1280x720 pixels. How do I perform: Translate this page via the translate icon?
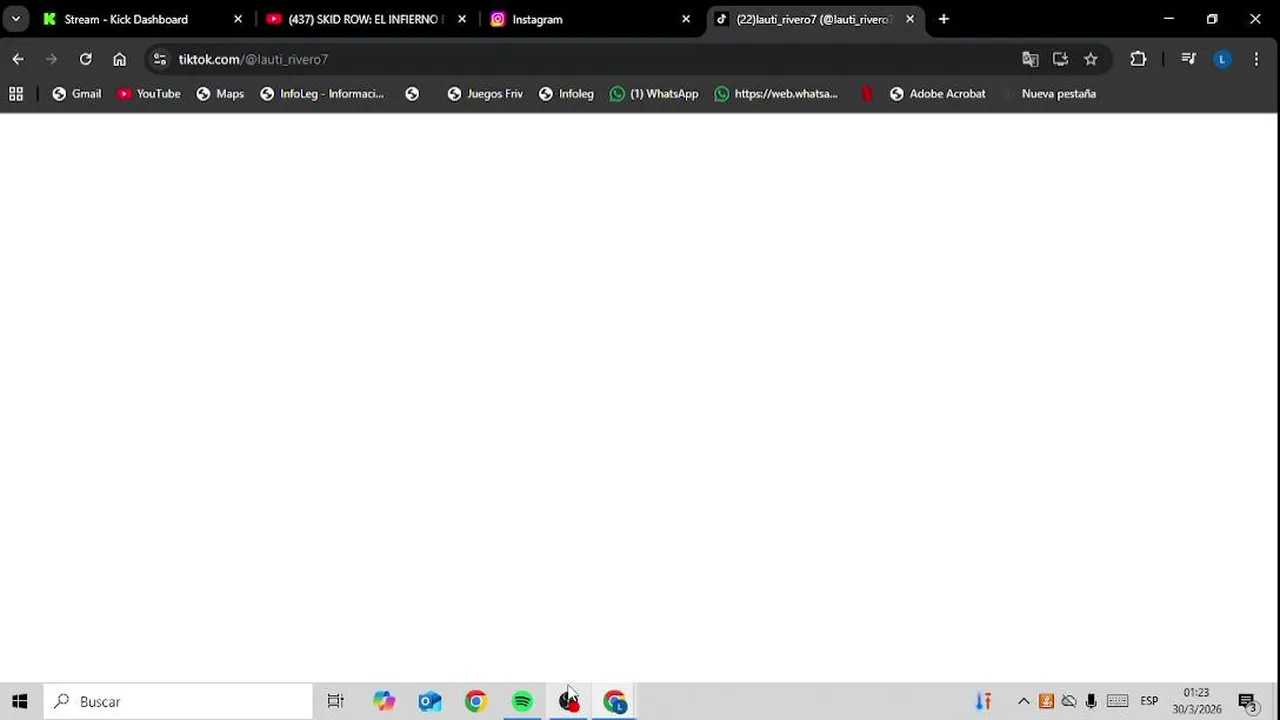tap(1030, 59)
